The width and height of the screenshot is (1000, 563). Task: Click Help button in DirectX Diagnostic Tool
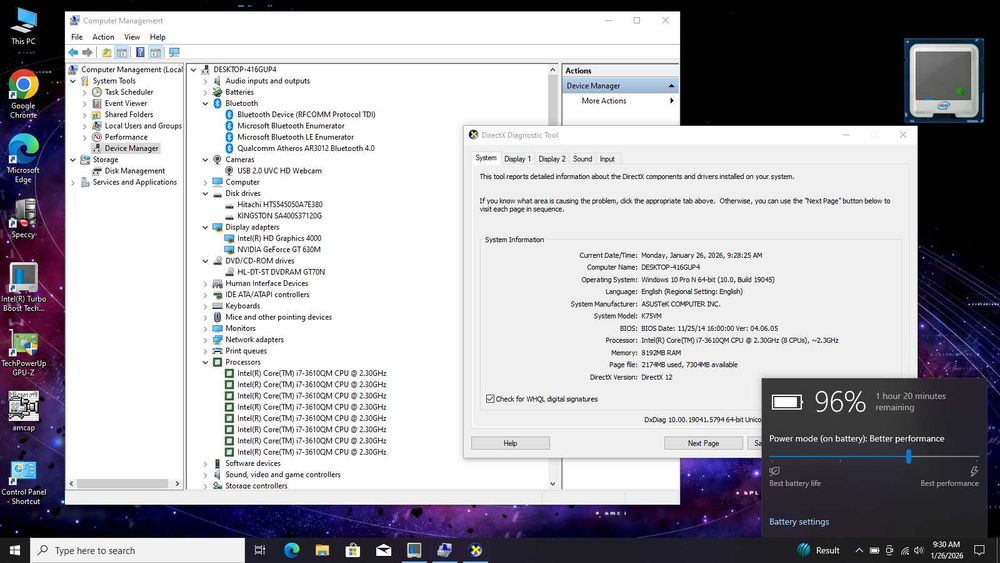510,443
